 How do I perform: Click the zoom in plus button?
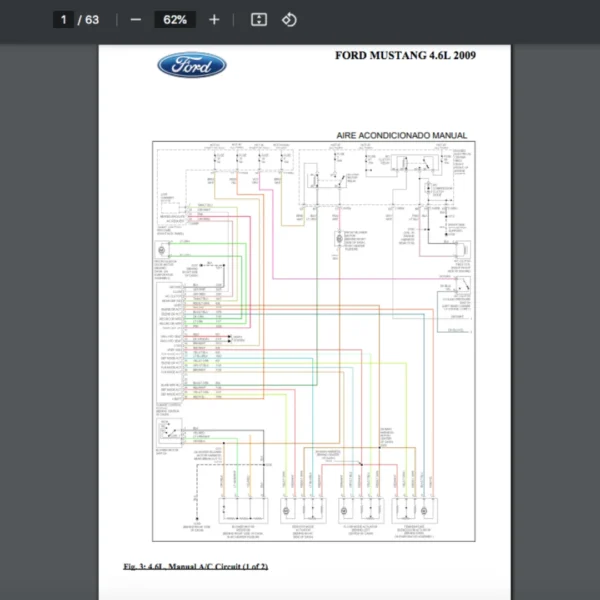click(214, 19)
